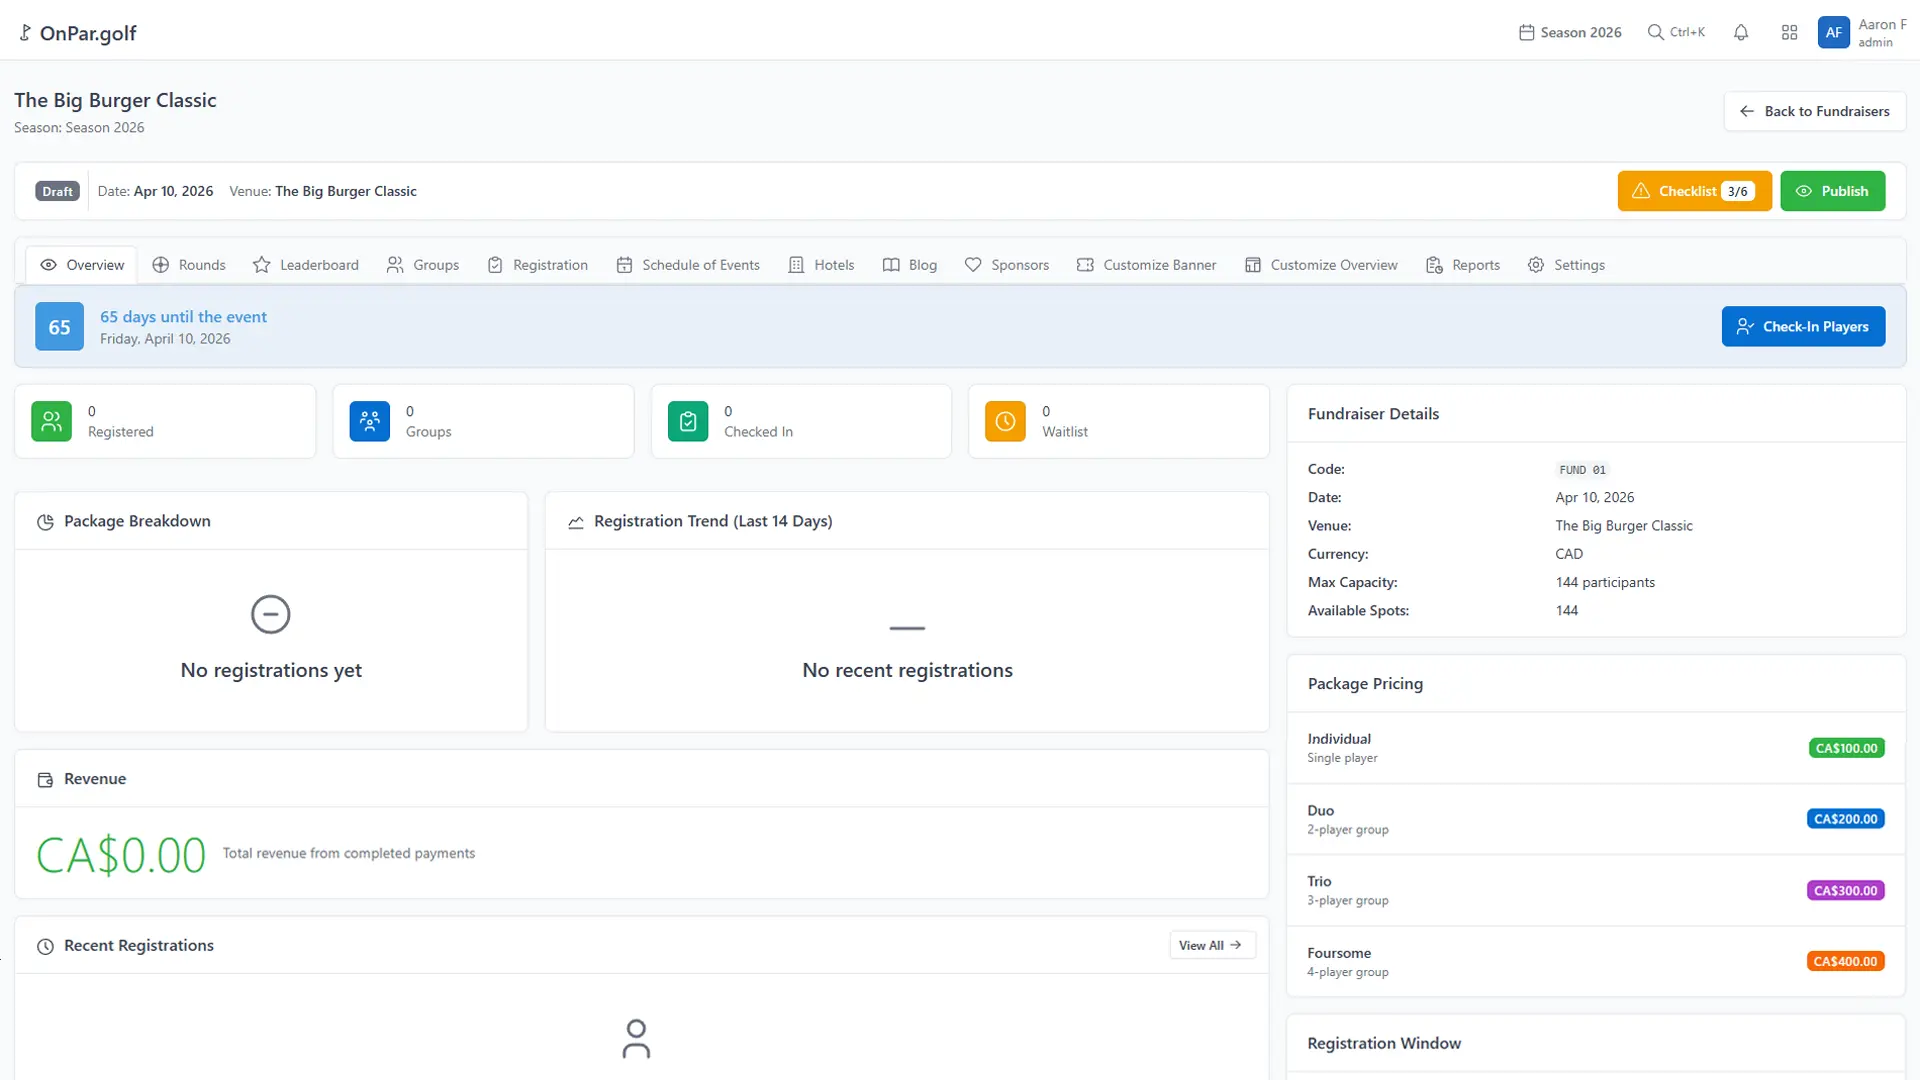Screen dimensions: 1920x1080
Task: Switch to the Groups tab
Action: (x=422, y=264)
